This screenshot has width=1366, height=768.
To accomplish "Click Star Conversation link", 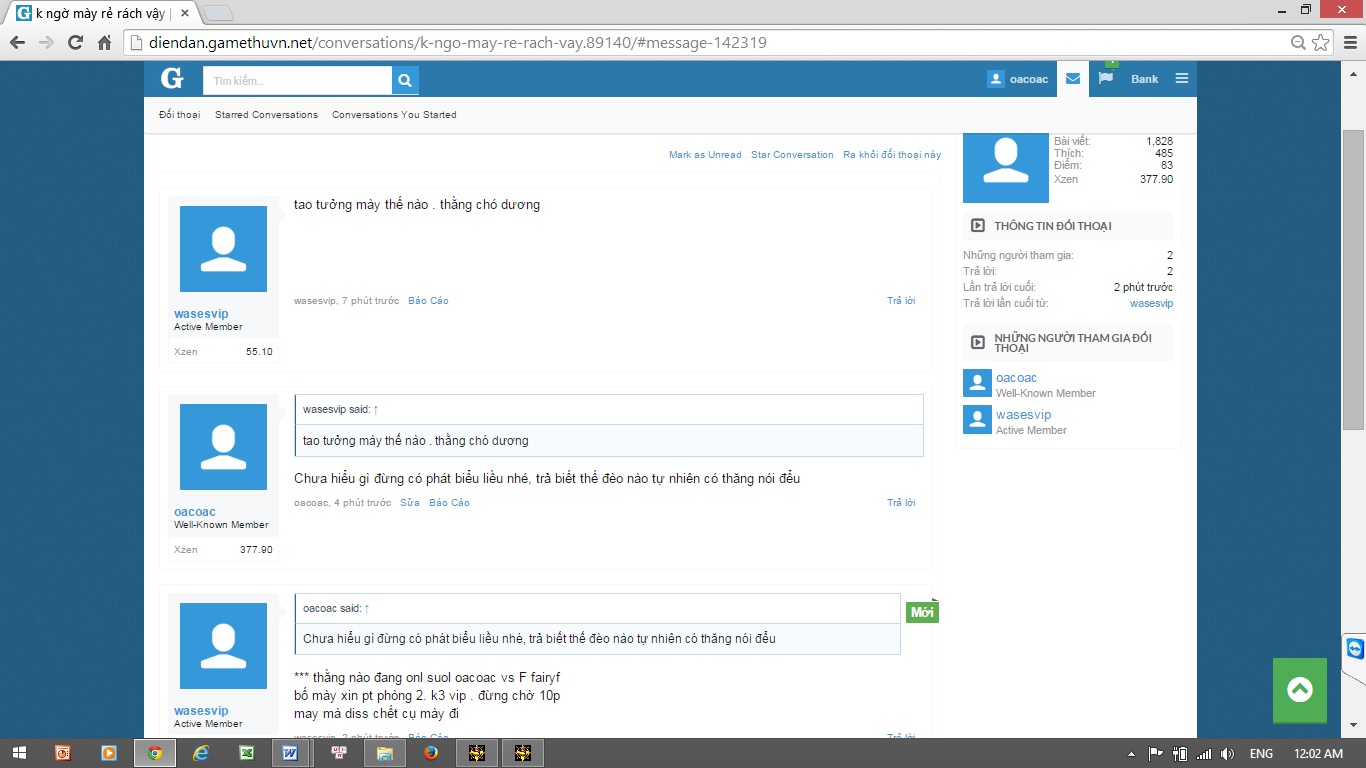I will 792,155.
